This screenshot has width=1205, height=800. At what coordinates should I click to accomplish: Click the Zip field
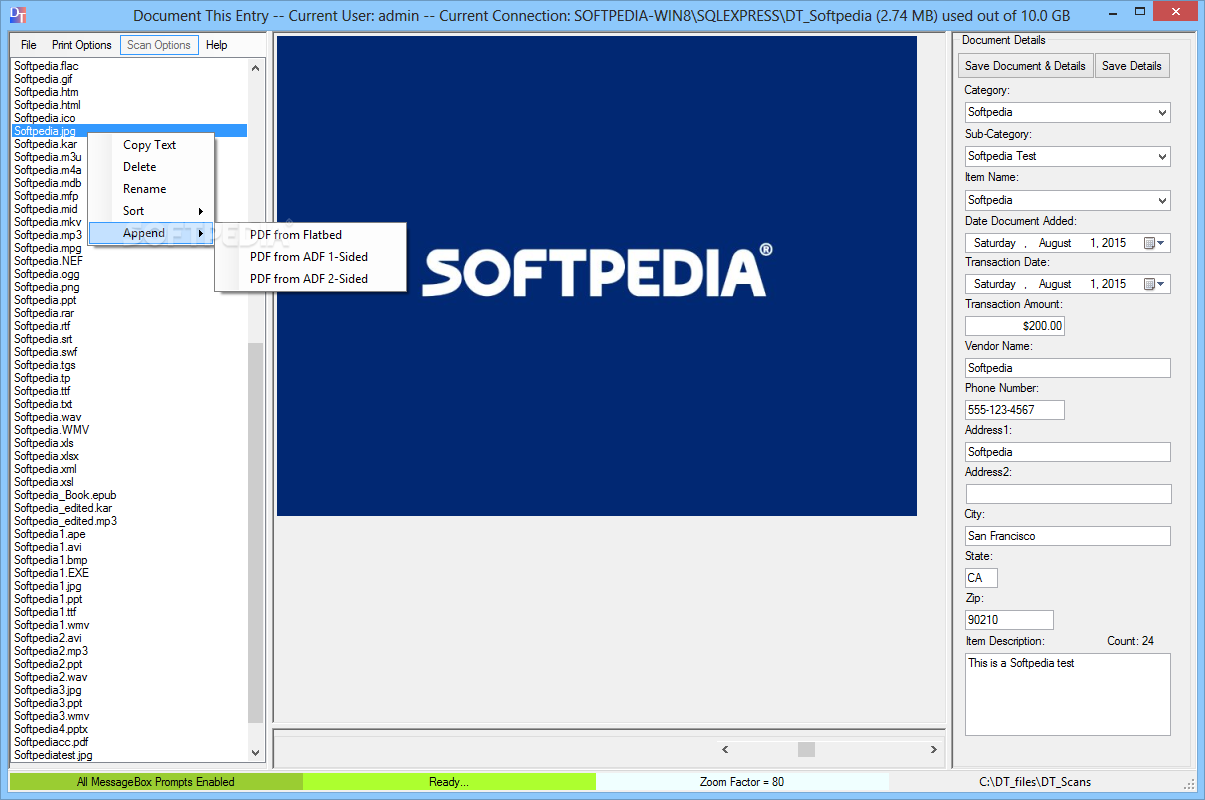[1009, 620]
